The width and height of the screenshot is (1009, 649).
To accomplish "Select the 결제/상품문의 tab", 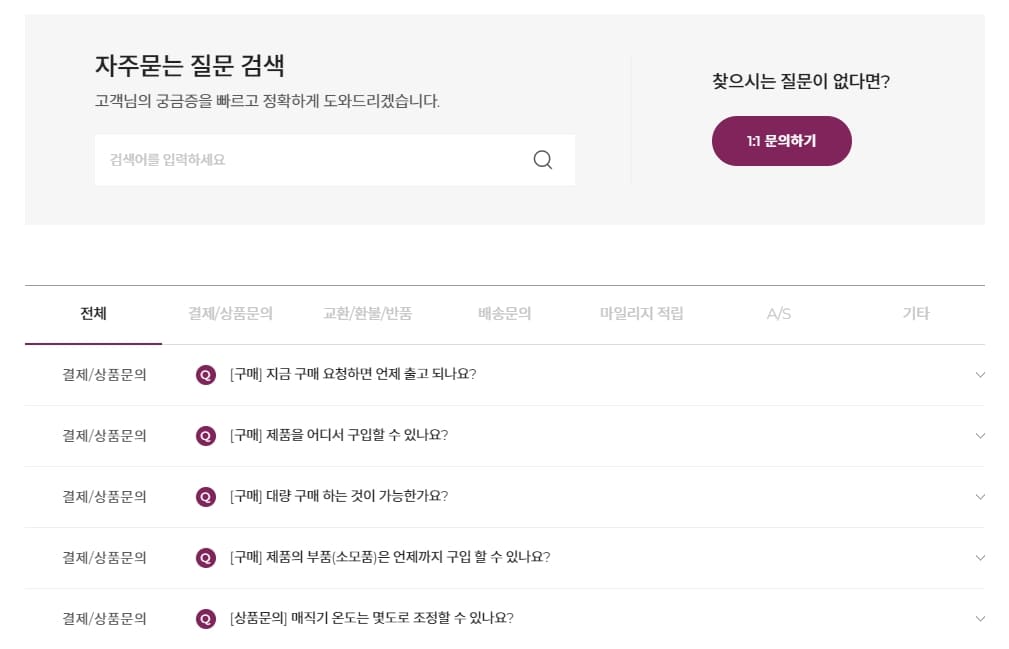I will point(227,313).
